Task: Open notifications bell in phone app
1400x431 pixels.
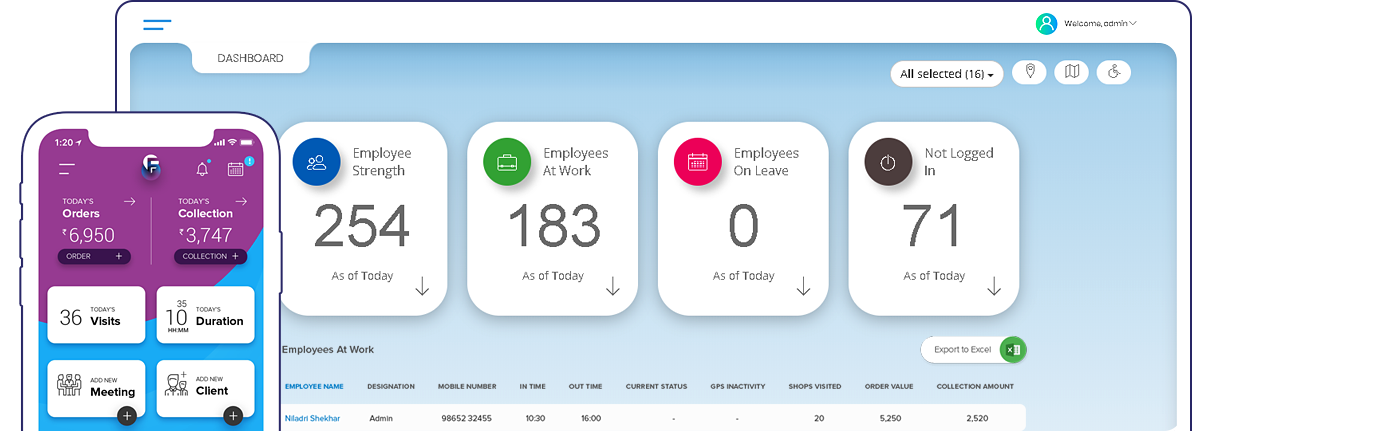Action: coord(202,168)
